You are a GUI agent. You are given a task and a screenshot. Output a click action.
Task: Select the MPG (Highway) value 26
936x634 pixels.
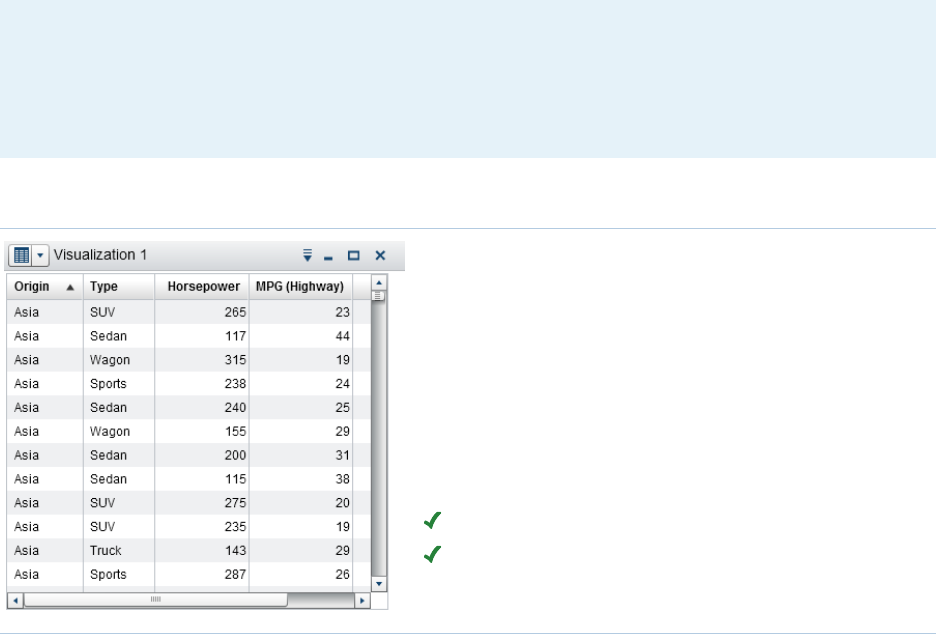coord(343,575)
